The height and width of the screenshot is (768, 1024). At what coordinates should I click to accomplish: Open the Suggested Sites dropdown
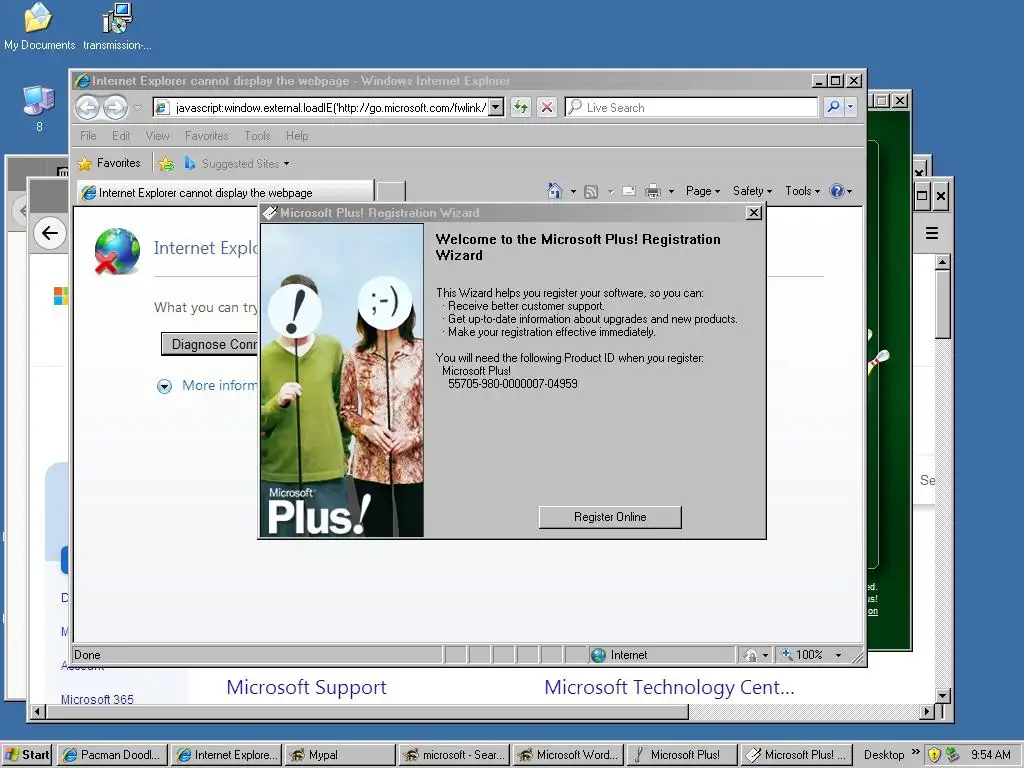pyautogui.click(x=236, y=163)
